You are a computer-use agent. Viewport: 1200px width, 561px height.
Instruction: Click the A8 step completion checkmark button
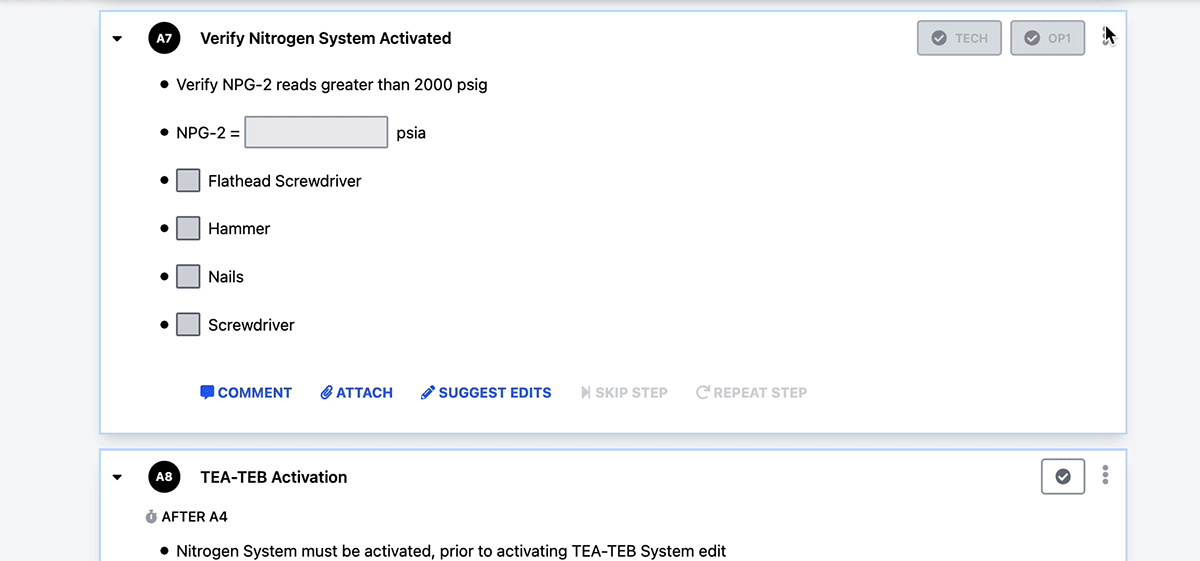(1063, 477)
